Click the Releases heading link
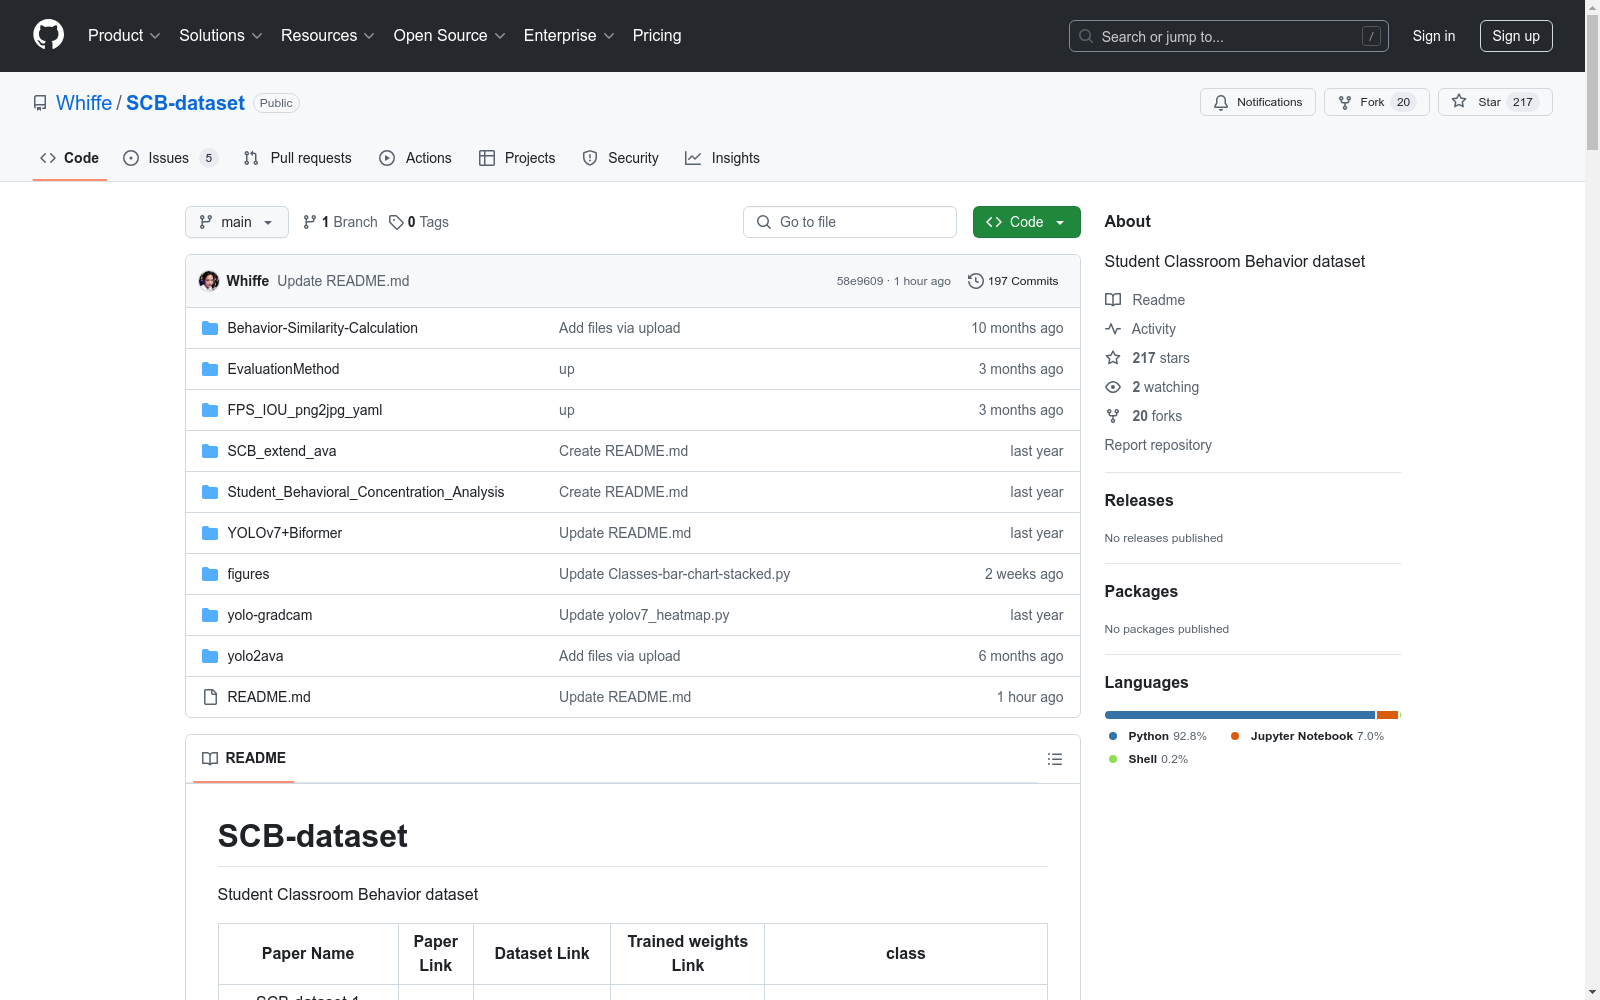This screenshot has width=1600, height=1000. tap(1139, 500)
